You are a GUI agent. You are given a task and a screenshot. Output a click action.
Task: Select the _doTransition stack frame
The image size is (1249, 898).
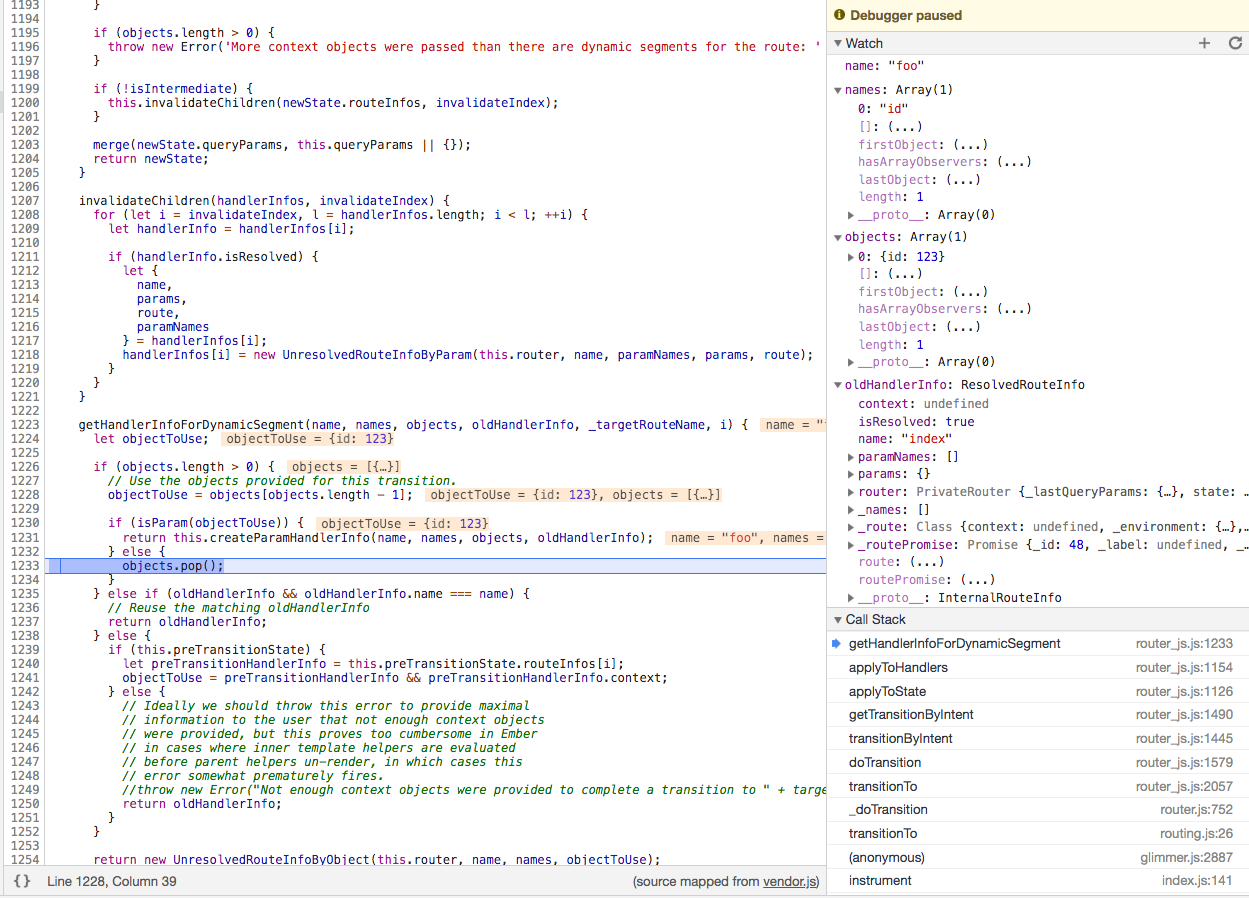[1037, 809]
